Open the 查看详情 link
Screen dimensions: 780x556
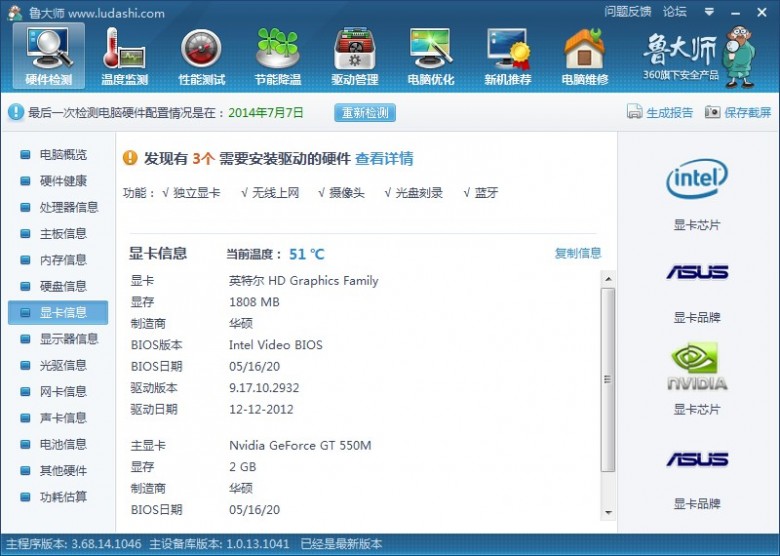pyautogui.click(x=384, y=159)
